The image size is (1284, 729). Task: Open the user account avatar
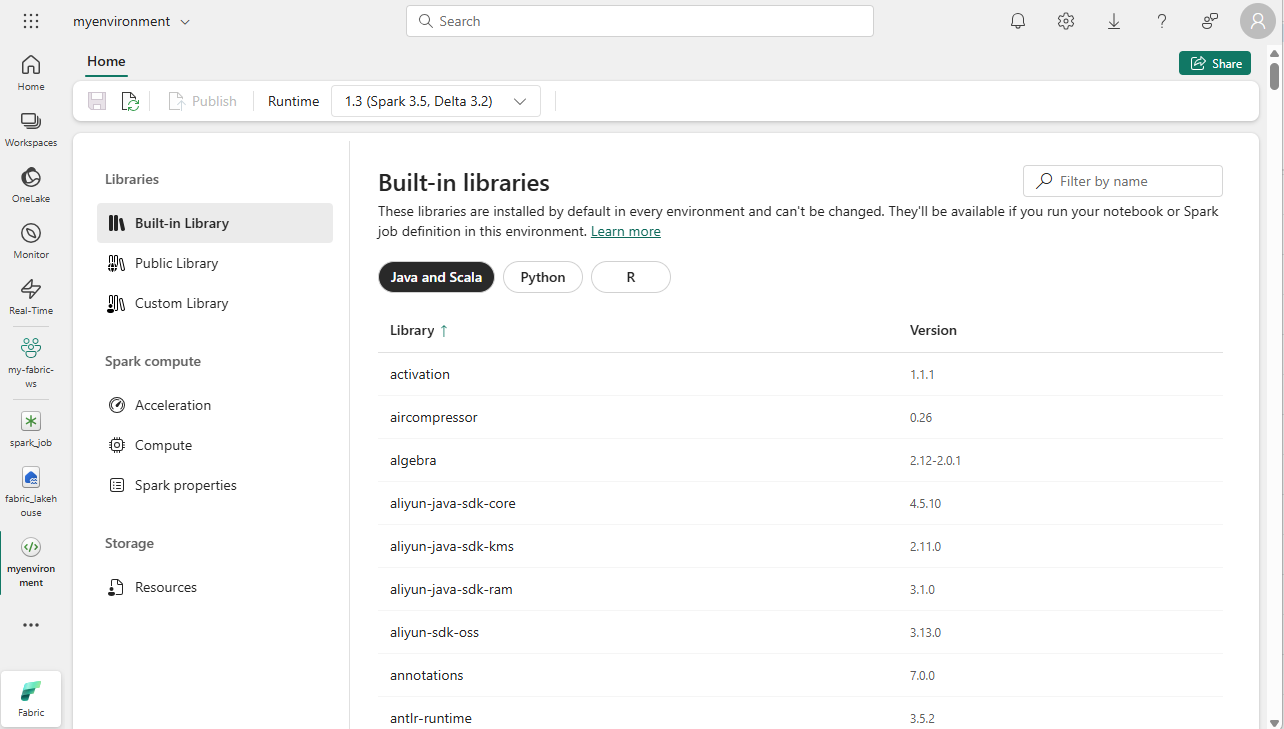pyautogui.click(x=1258, y=21)
